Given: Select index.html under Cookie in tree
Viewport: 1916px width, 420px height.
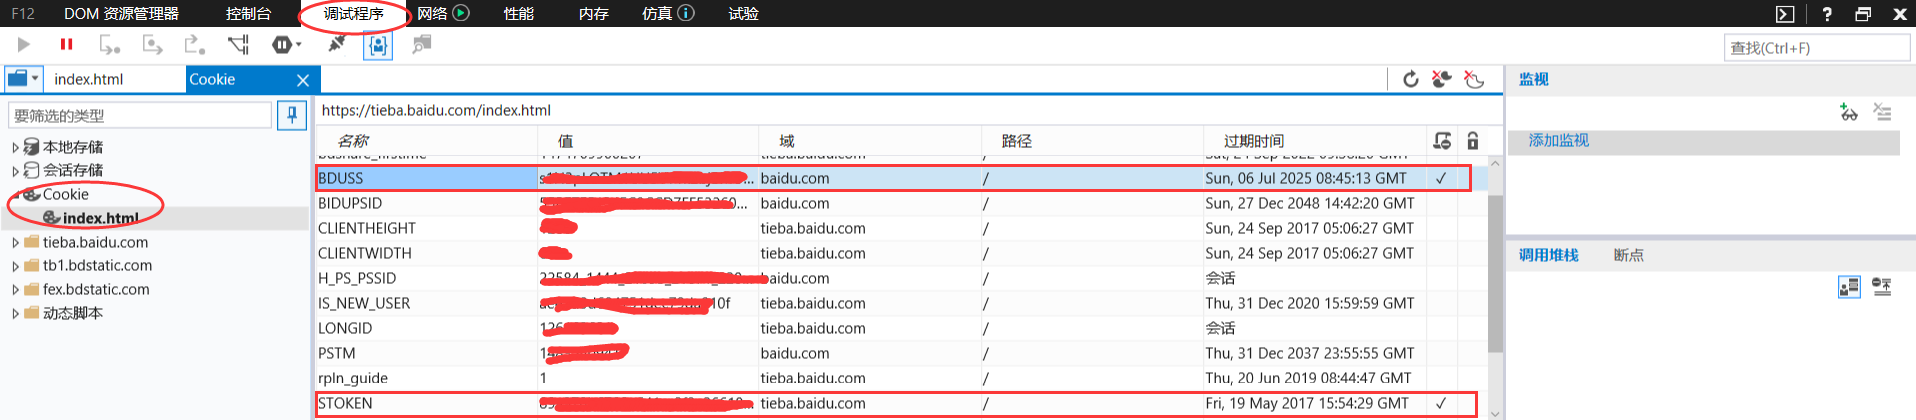Looking at the screenshot, I should [x=100, y=218].
